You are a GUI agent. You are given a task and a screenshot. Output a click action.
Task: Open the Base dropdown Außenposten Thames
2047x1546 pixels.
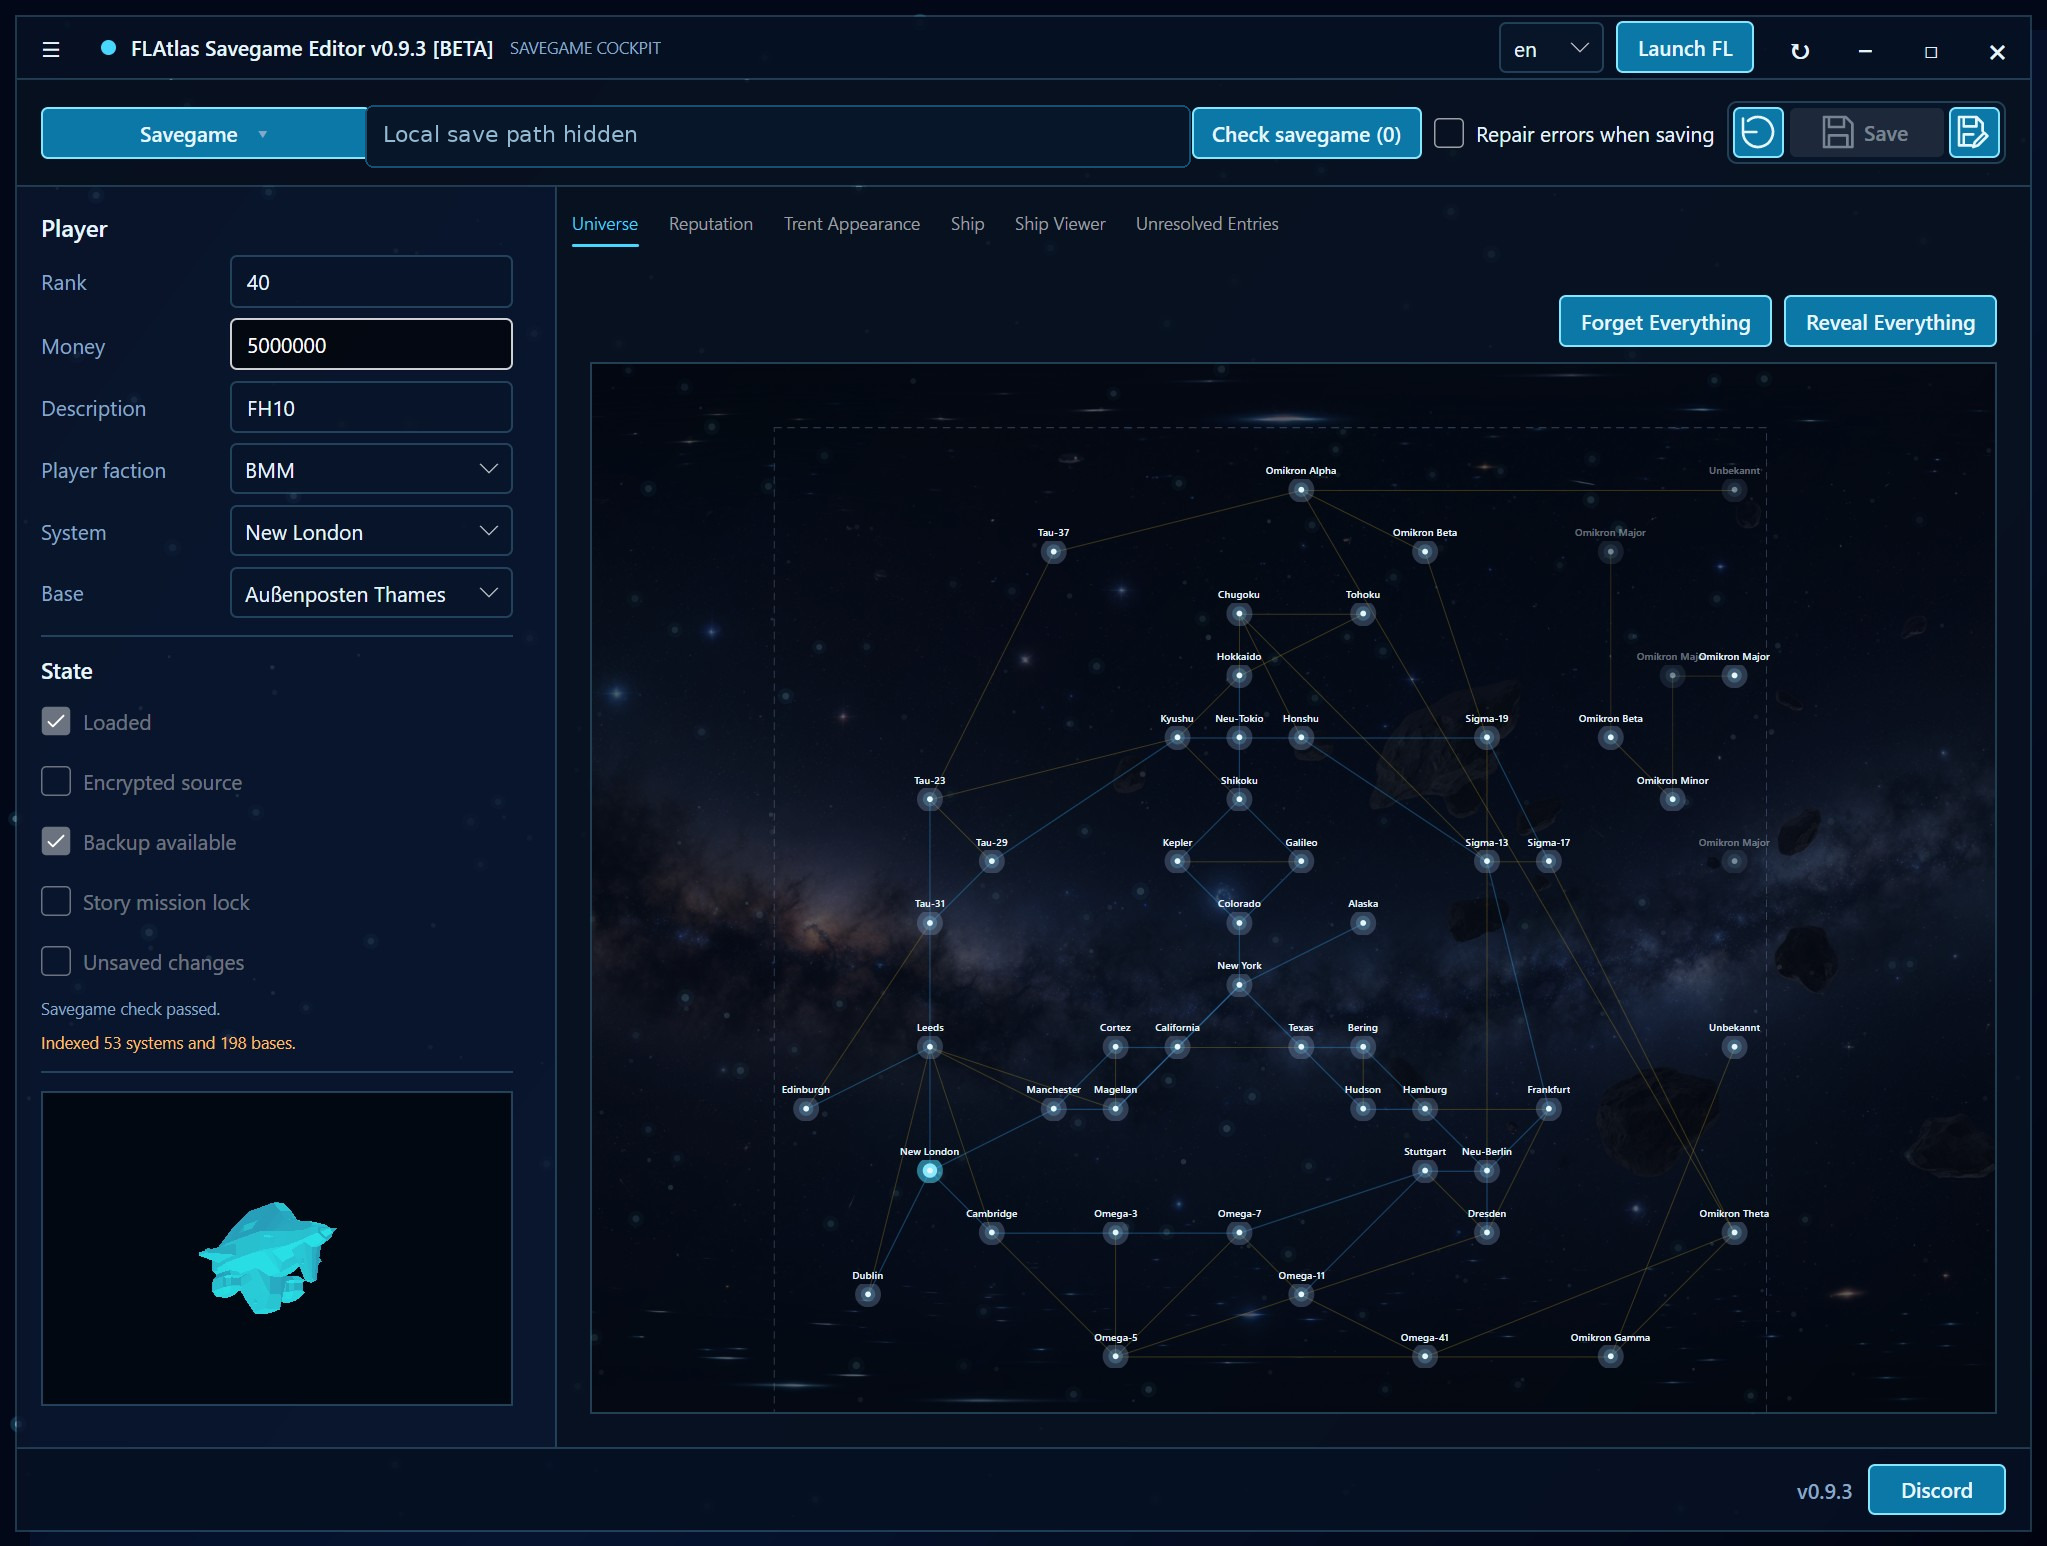click(x=371, y=593)
